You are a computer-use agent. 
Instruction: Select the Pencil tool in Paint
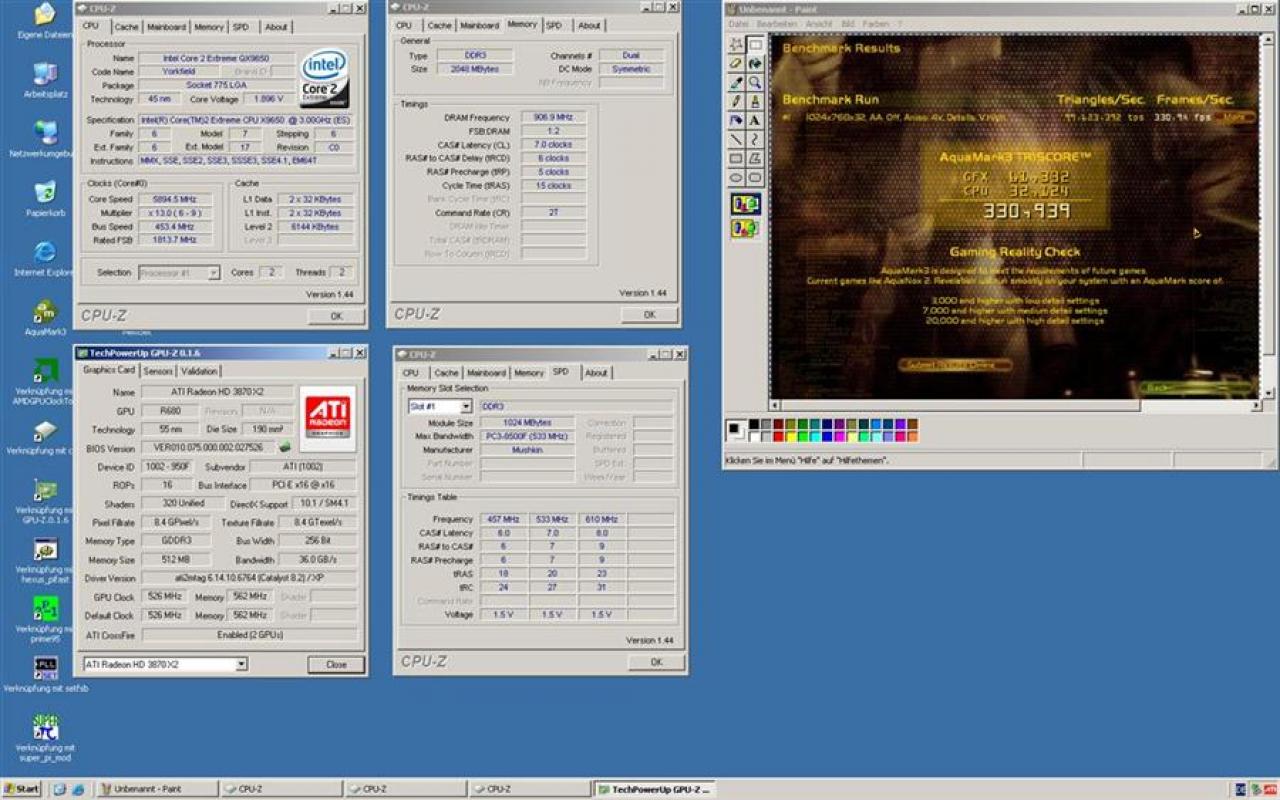(736, 101)
